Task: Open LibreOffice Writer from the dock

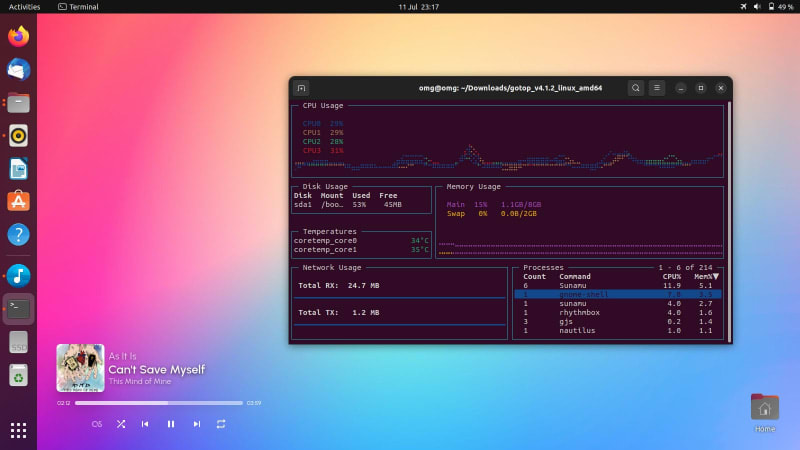Action: point(18,168)
